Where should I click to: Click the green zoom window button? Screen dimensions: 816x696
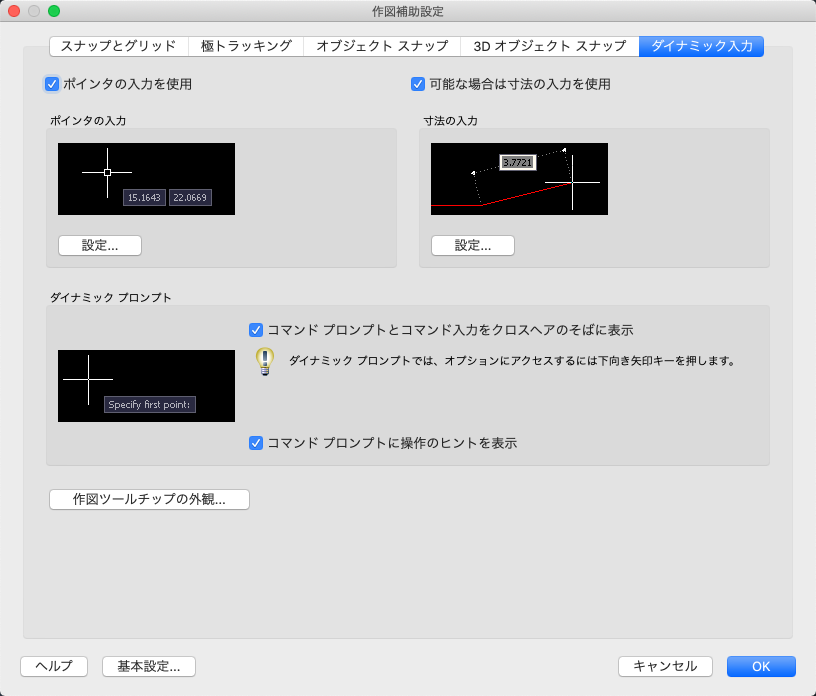[54, 11]
